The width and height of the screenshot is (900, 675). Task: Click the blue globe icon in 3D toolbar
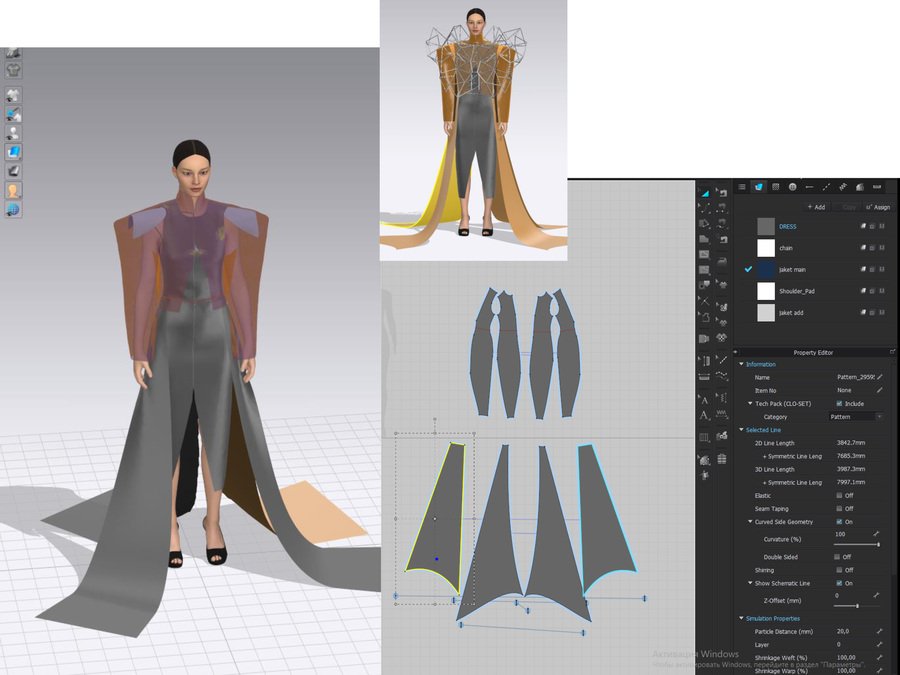click(x=14, y=209)
